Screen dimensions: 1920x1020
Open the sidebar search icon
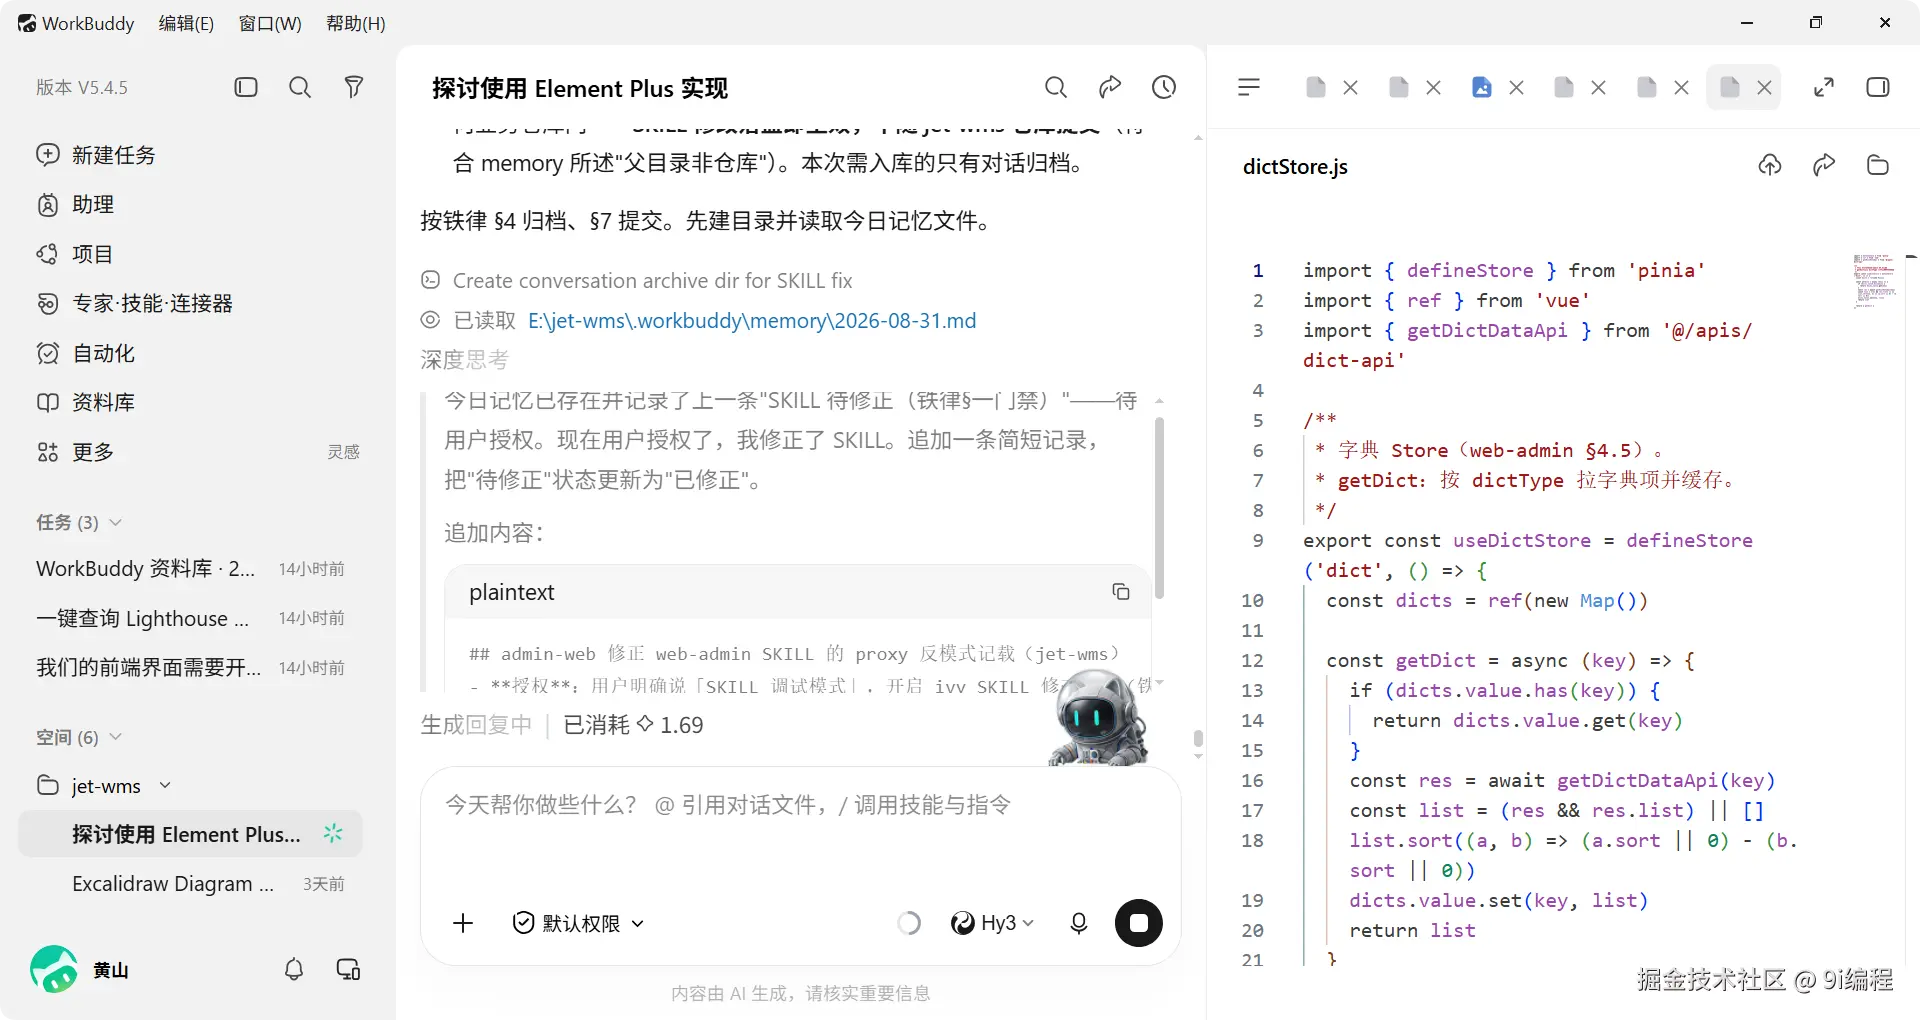click(300, 87)
